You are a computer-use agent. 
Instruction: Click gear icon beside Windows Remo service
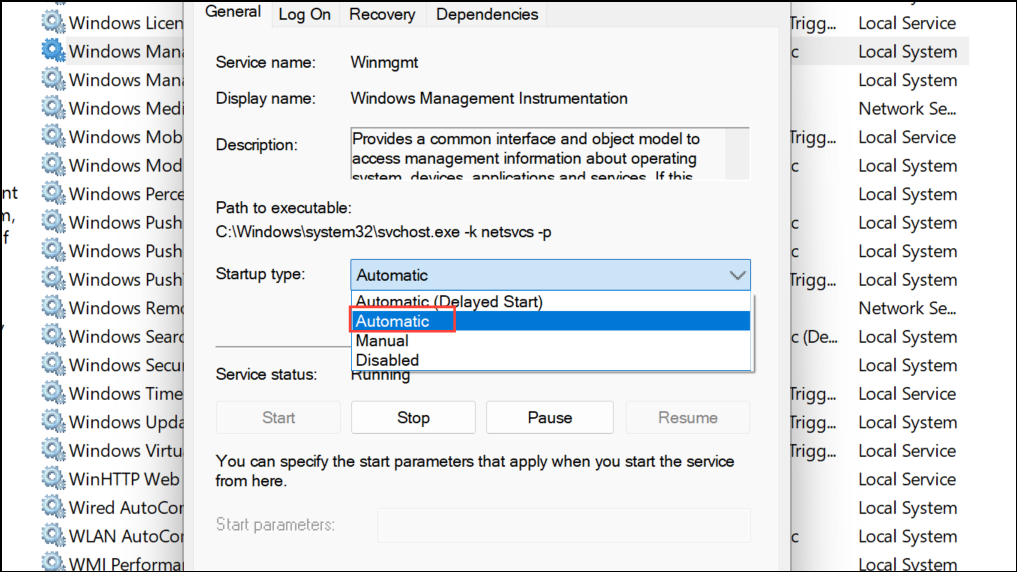pos(53,307)
